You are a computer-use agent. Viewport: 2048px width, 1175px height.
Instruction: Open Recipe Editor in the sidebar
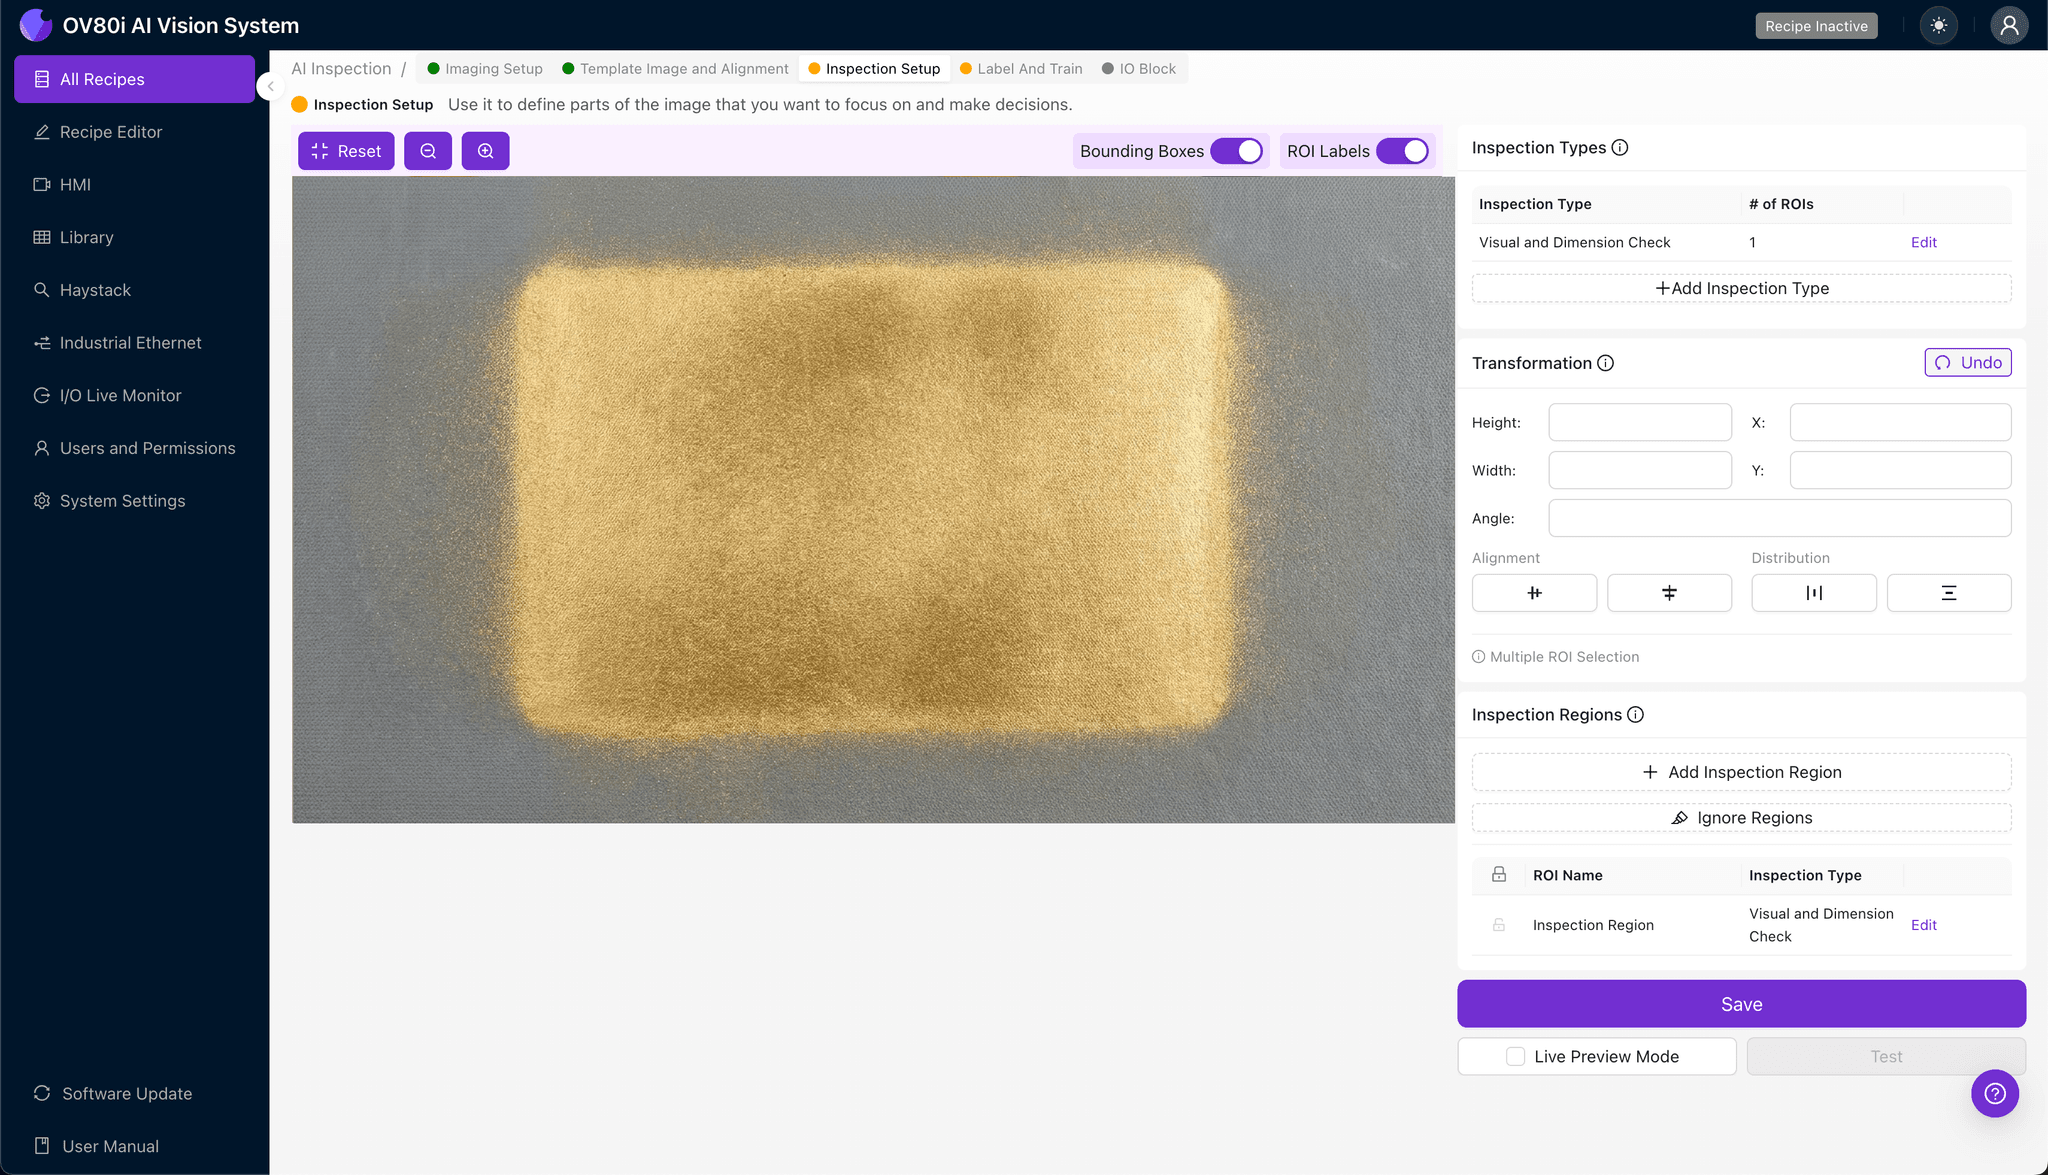(x=110, y=132)
